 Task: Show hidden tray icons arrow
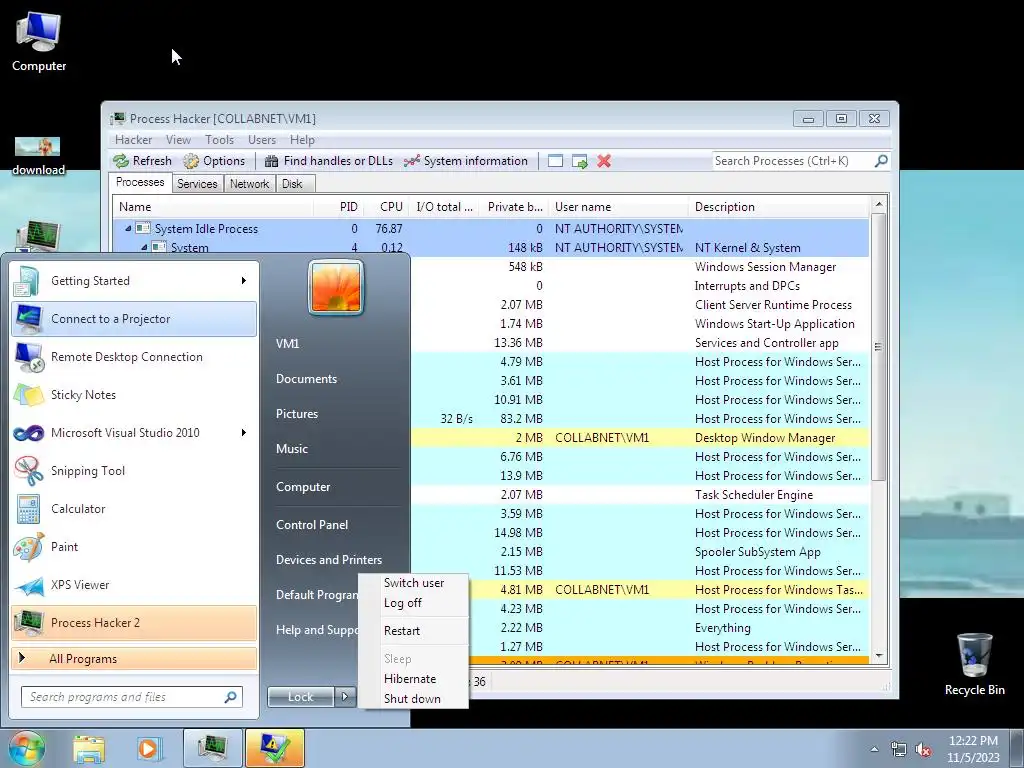(874, 750)
